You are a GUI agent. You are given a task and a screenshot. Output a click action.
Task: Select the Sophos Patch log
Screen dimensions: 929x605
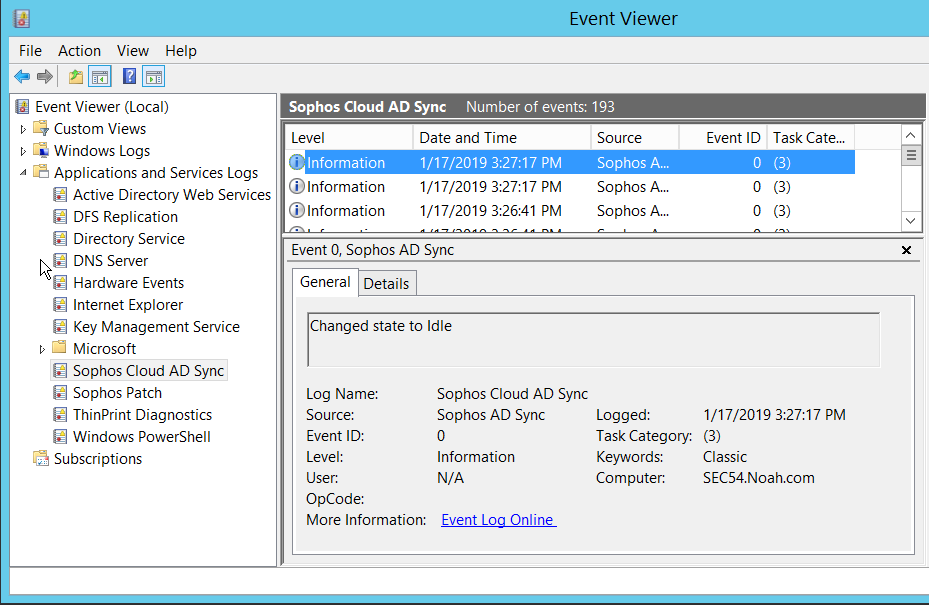[117, 393]
